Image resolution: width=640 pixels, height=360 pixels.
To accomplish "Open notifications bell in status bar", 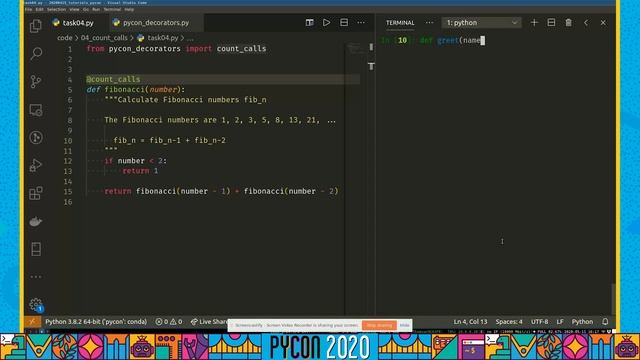I will tap(605, 322).
